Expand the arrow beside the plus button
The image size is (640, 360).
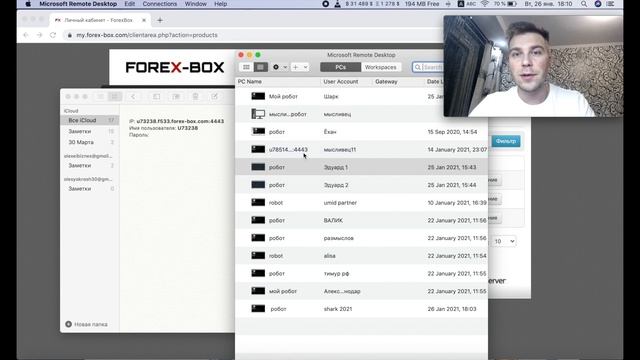click(305, 67)
